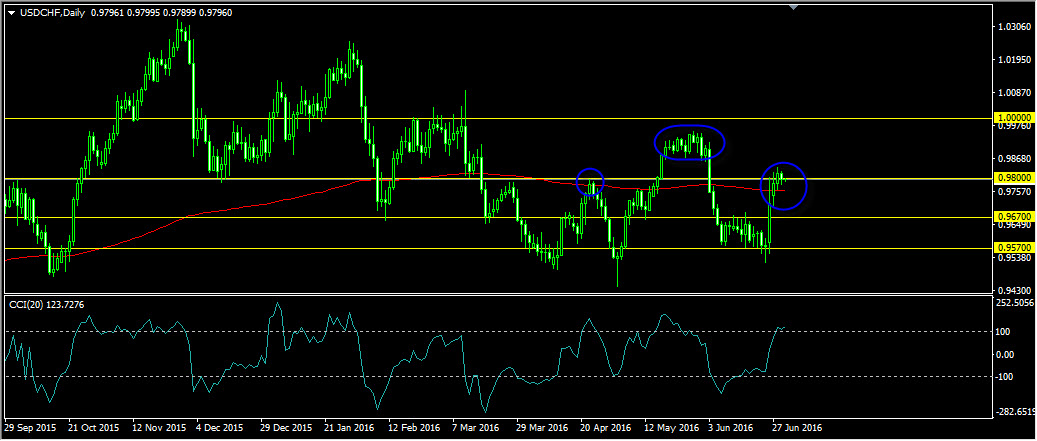Click the 12 May 2016 date label
This screenshot has height=441, width=1037.
point(670,428)
